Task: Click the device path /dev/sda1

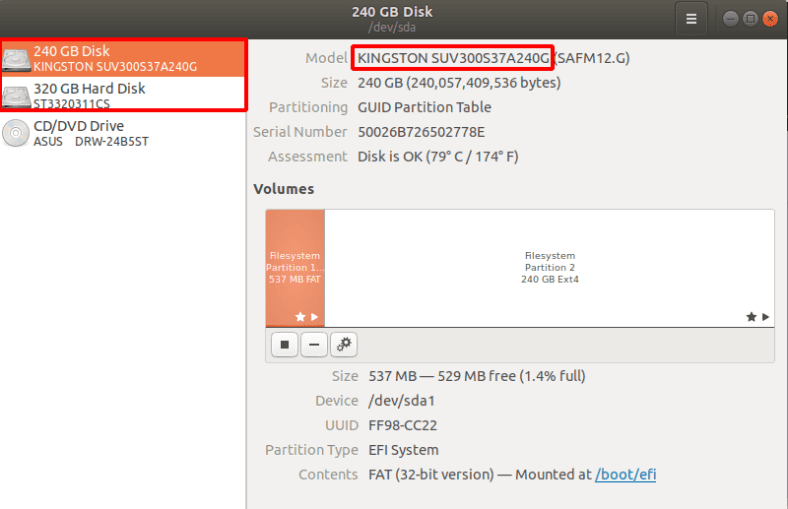Action: tap(402, 401)
